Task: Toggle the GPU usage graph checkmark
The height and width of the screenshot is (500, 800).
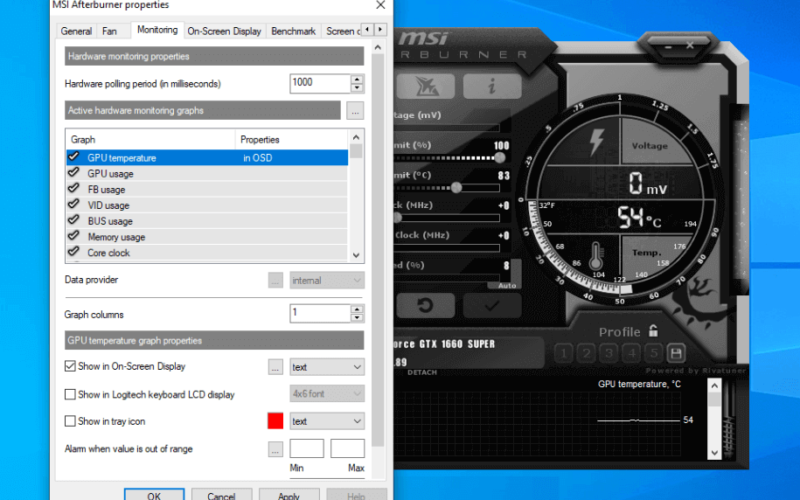Action: pyautogui.click(x=74, y=172)
